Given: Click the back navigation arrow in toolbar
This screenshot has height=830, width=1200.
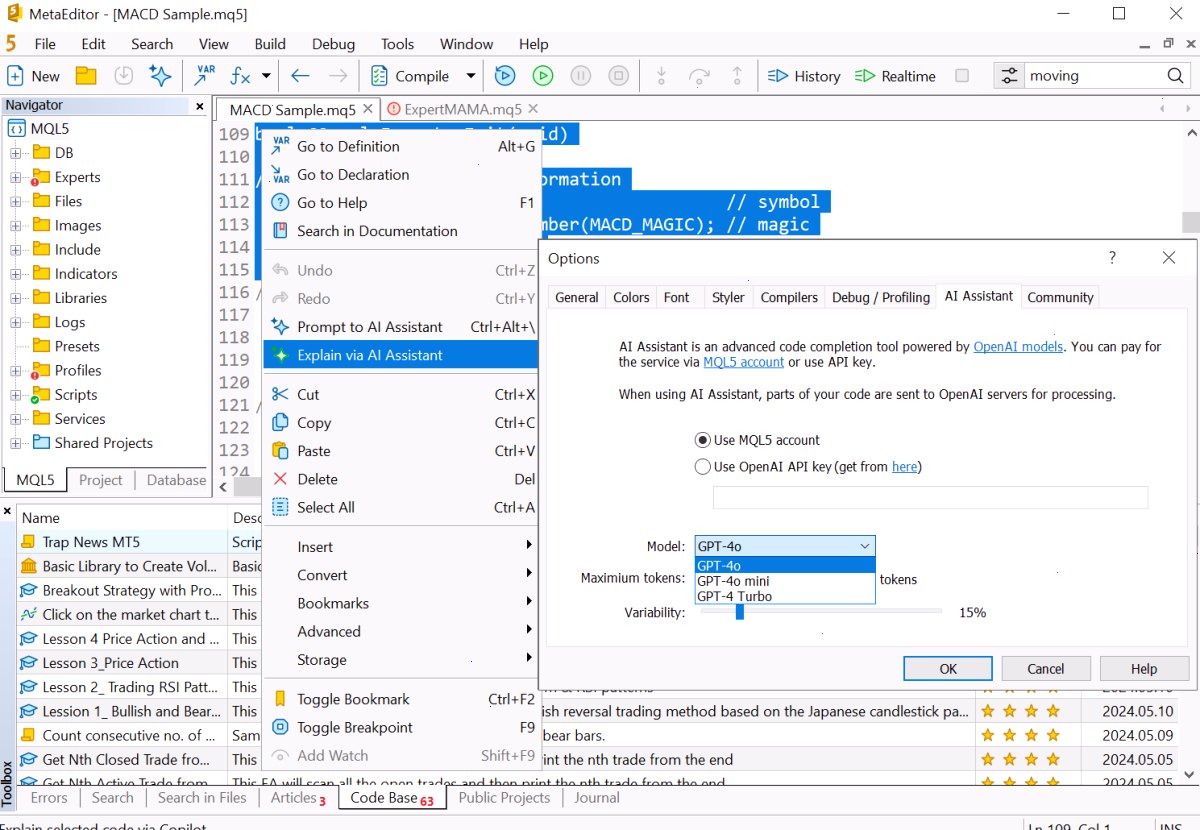Looking at the screenshot, I should (300, 76).
